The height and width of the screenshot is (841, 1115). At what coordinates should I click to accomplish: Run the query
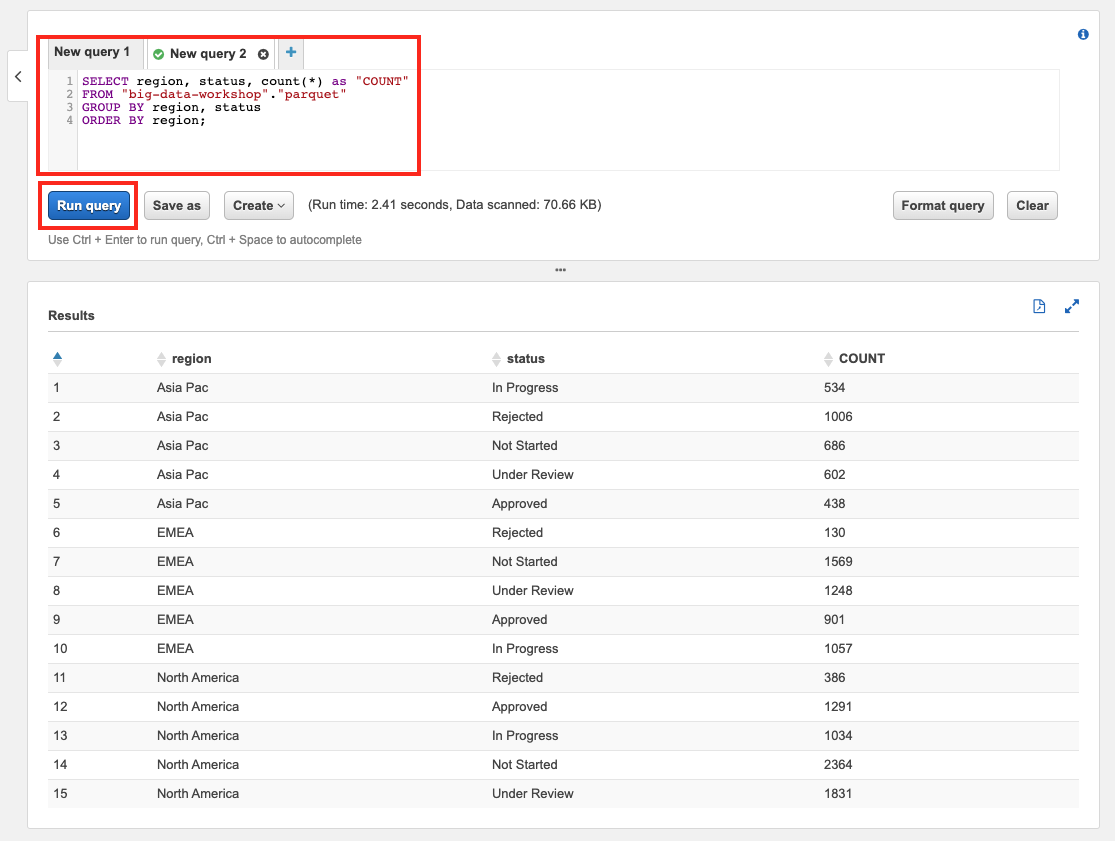click(89, 205)
